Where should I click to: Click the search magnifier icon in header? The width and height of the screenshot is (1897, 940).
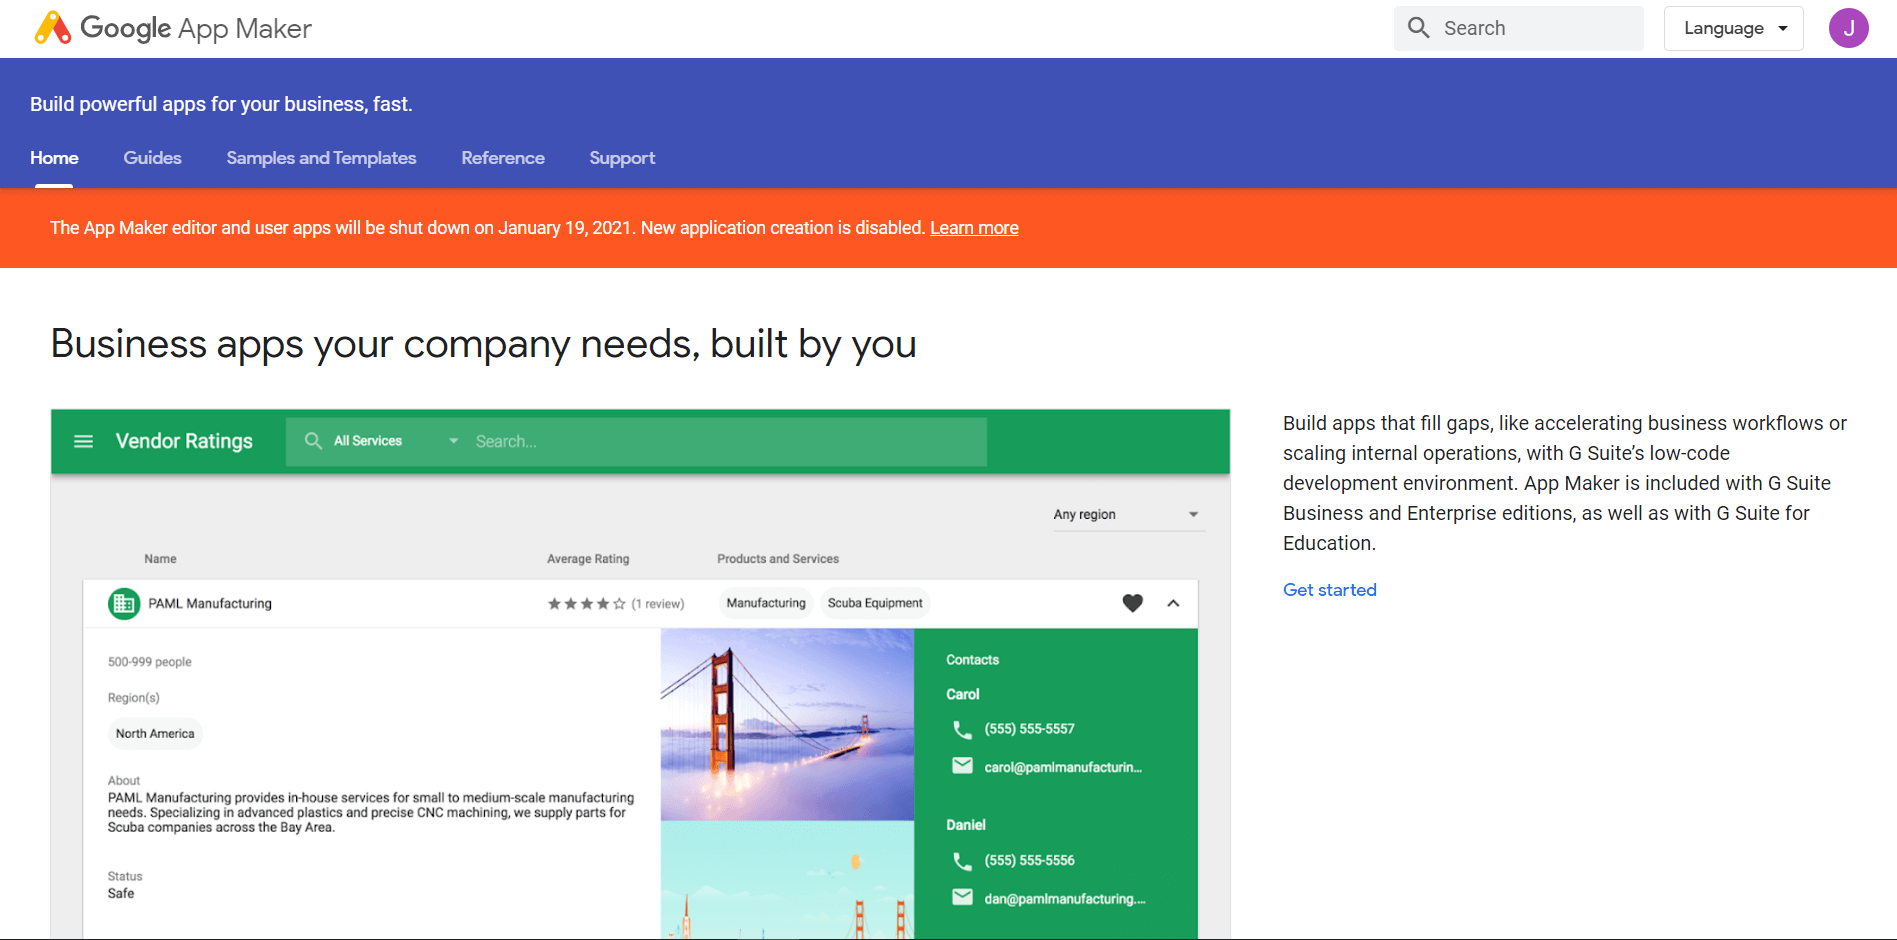(1418, 28)
